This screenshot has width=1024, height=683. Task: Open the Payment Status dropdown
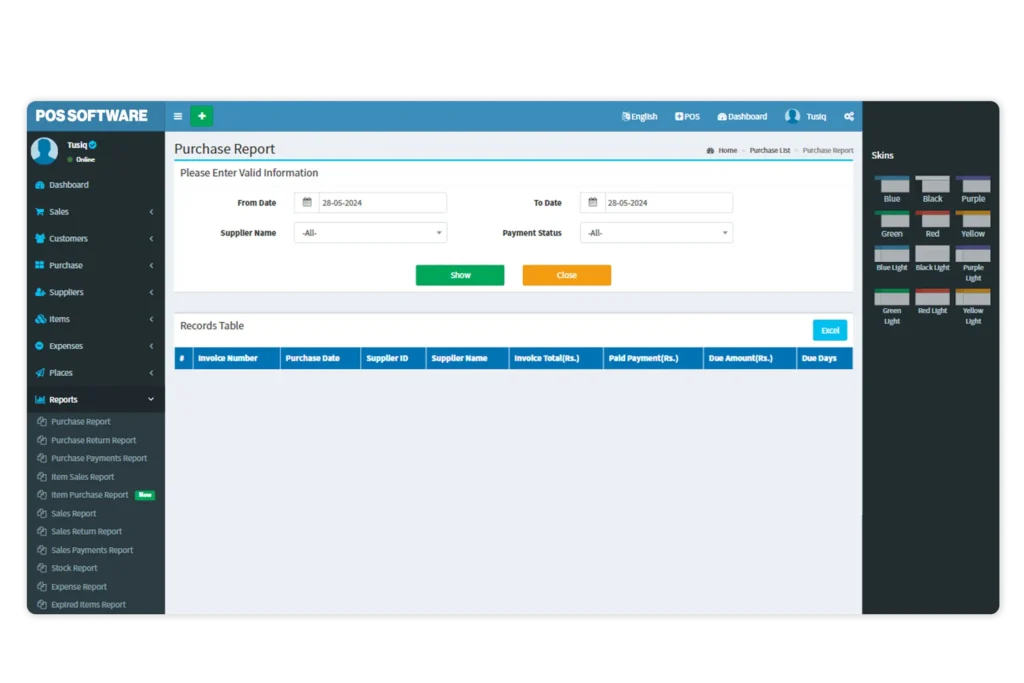[x=656, y=233]
